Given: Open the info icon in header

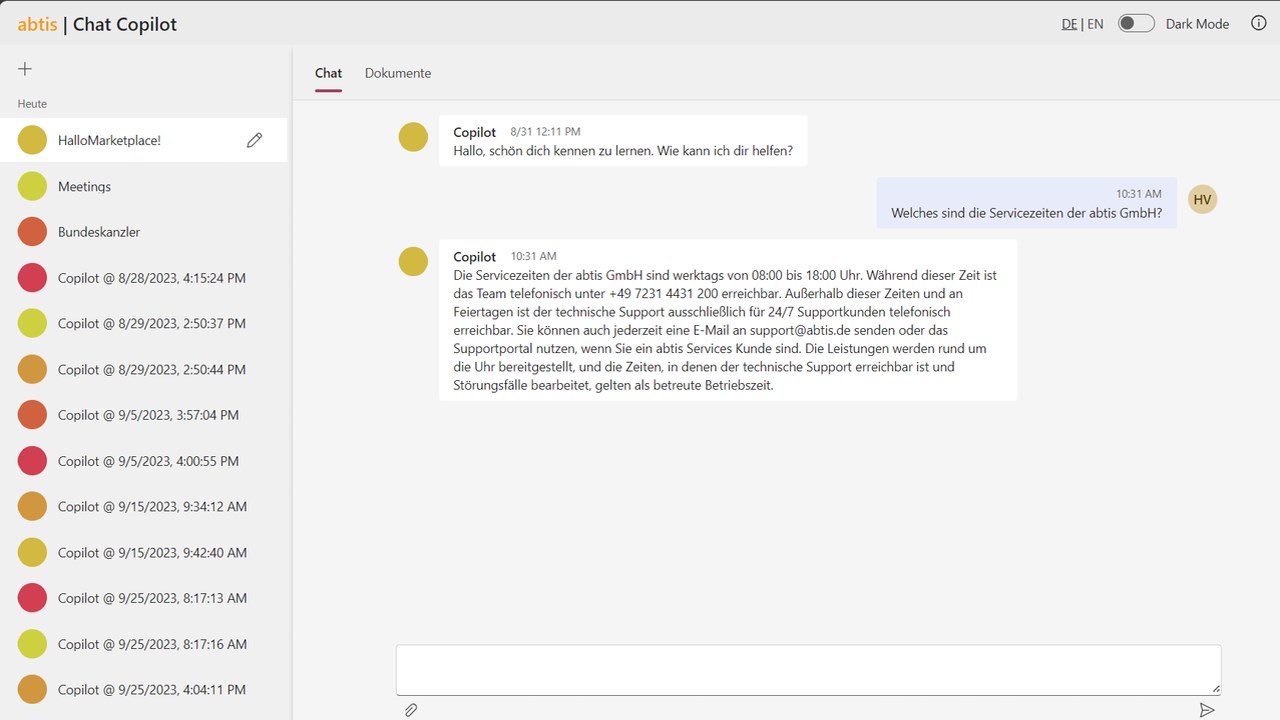Looking at the screenshot, I should pyautogui.click(x=1259, y=23).
